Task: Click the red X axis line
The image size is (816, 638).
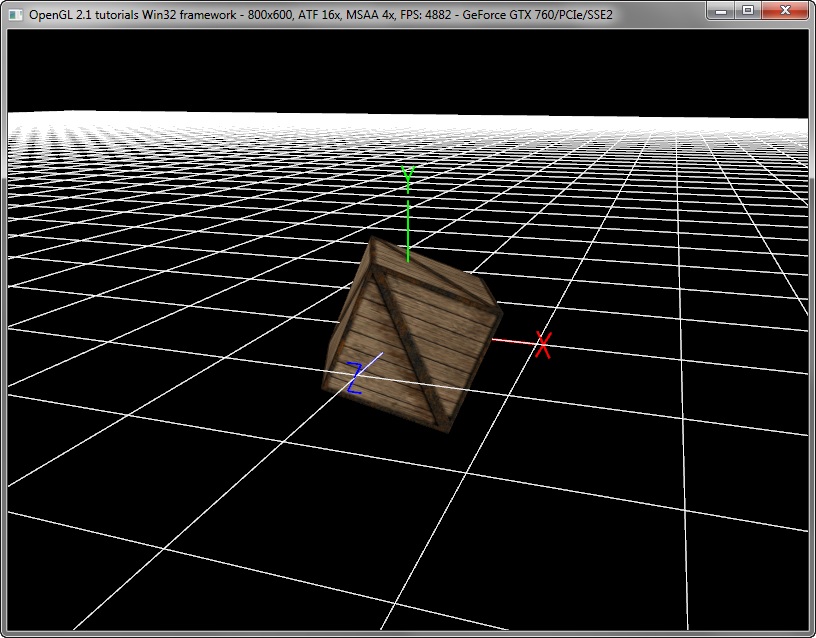Action: pos(514,341)
